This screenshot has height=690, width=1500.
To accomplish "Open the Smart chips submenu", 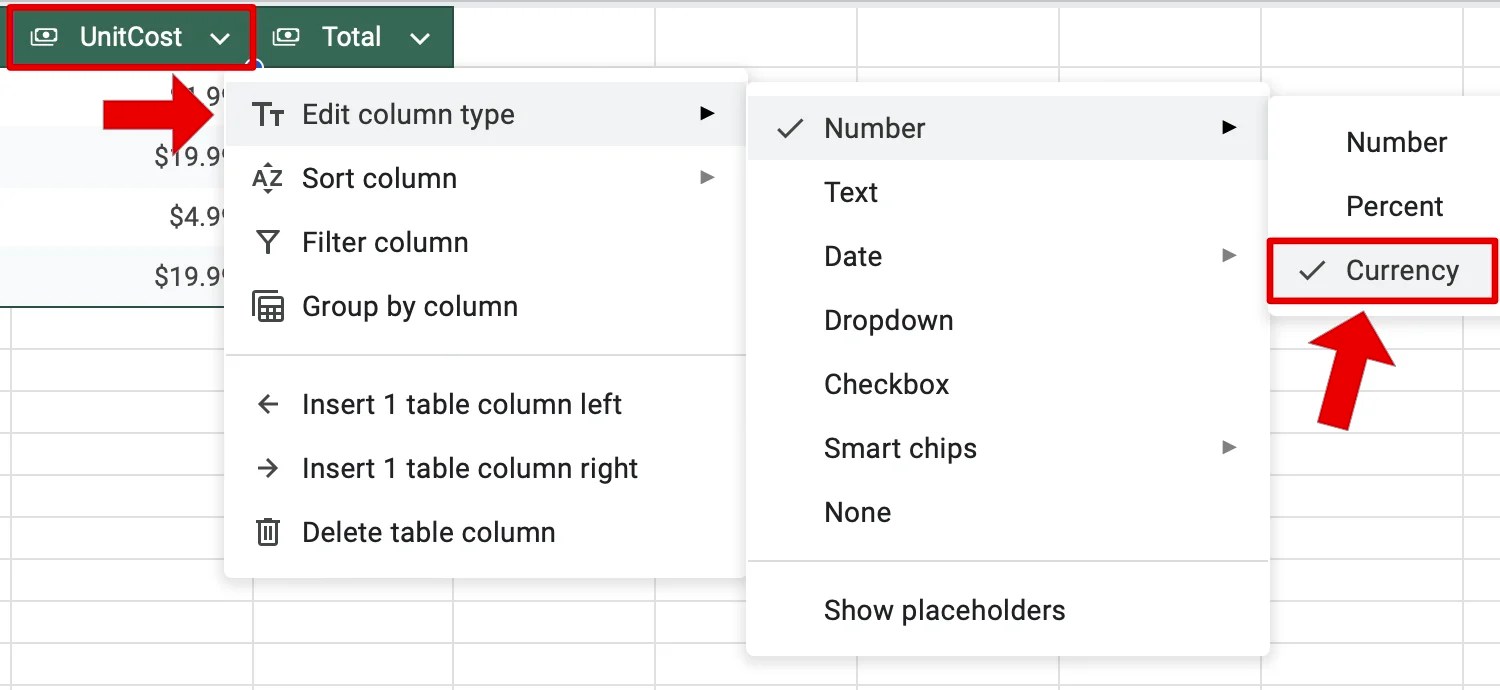I will [900, 448].
